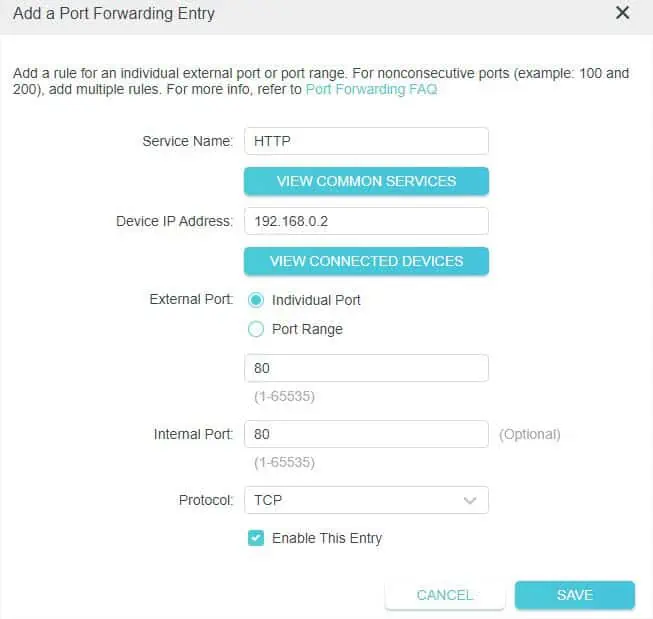653x619 pixels.
Task: Click the Internal Port label text
Action: (193, 434)
